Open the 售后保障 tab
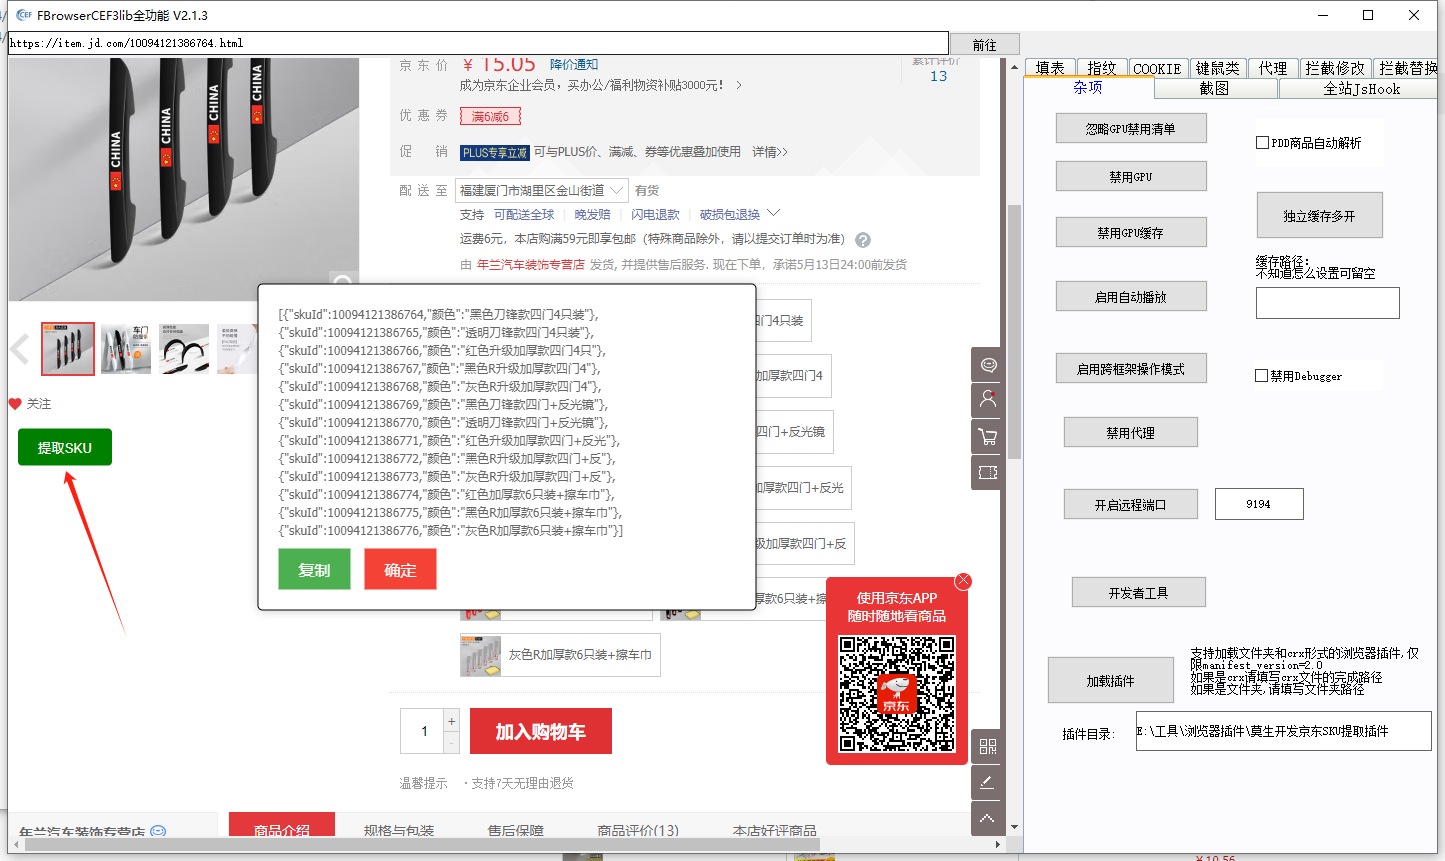This screenshot has height=861, width=1445. pyautogui.click(x=516, y=830)
